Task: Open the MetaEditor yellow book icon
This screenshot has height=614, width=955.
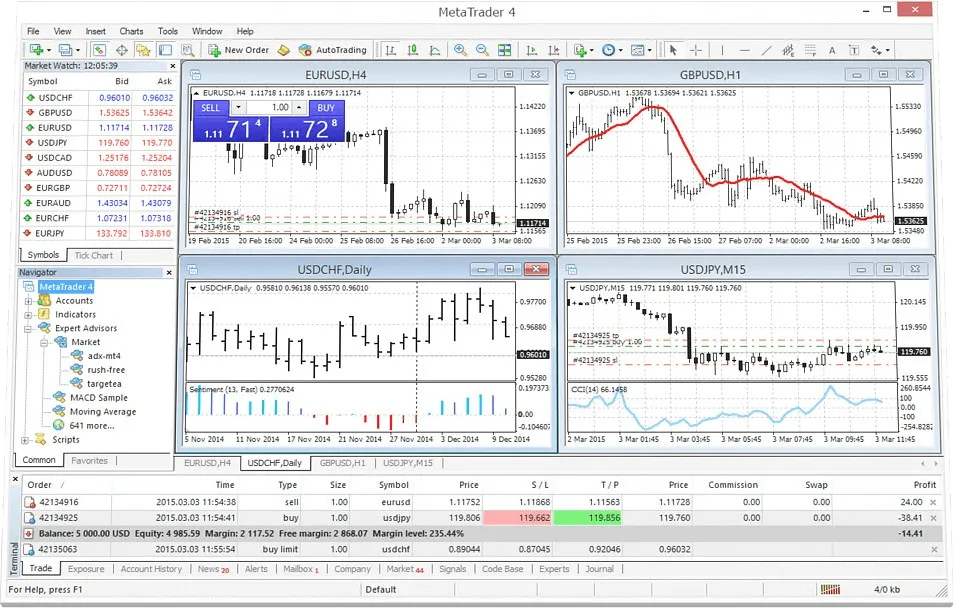Action: [x=283, y=50]
